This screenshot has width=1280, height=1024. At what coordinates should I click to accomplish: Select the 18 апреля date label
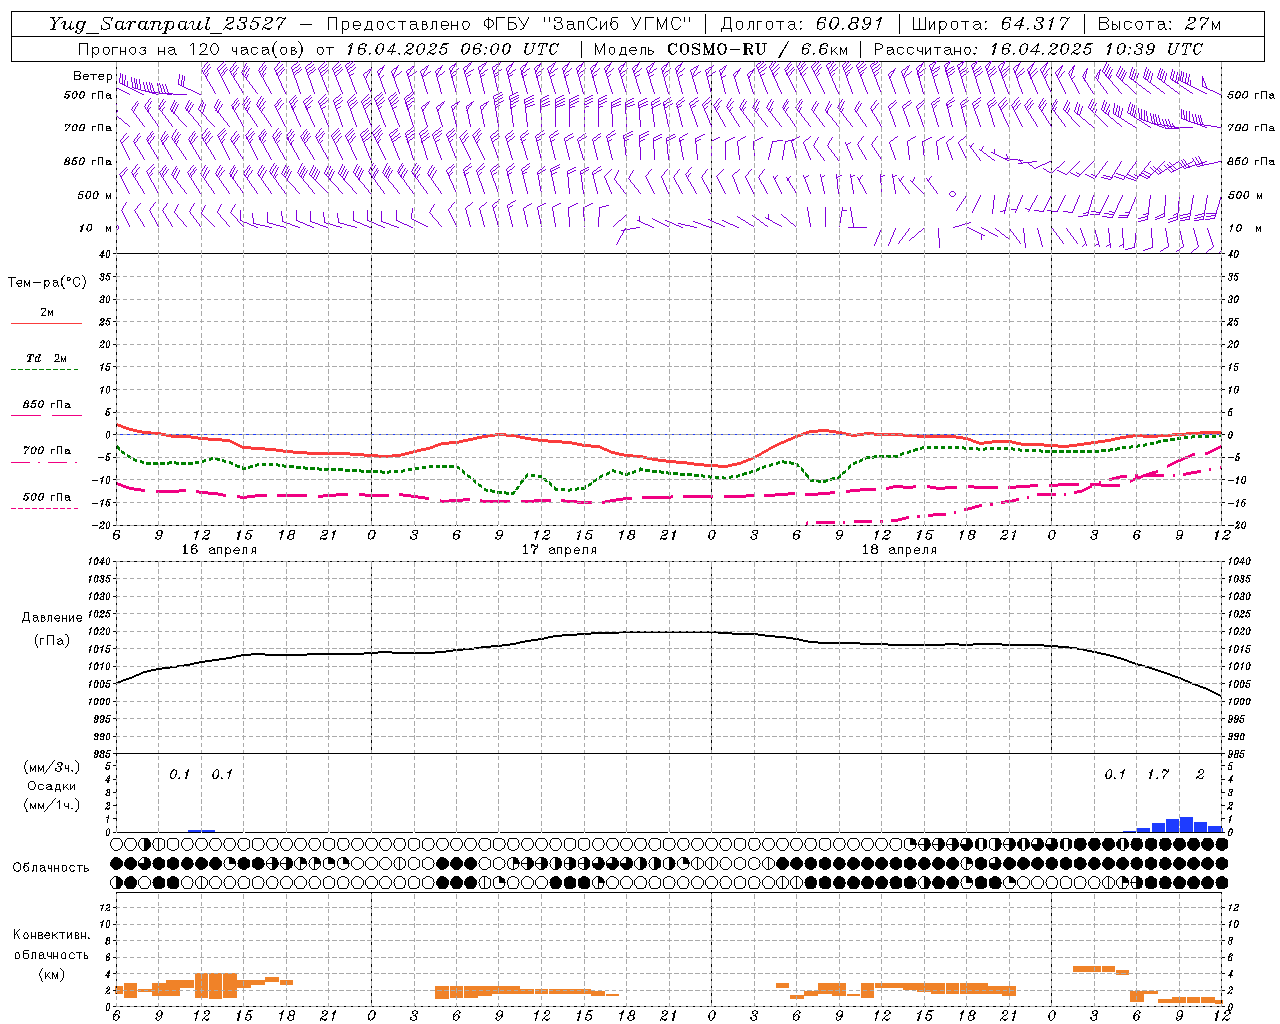coord(899,550)
